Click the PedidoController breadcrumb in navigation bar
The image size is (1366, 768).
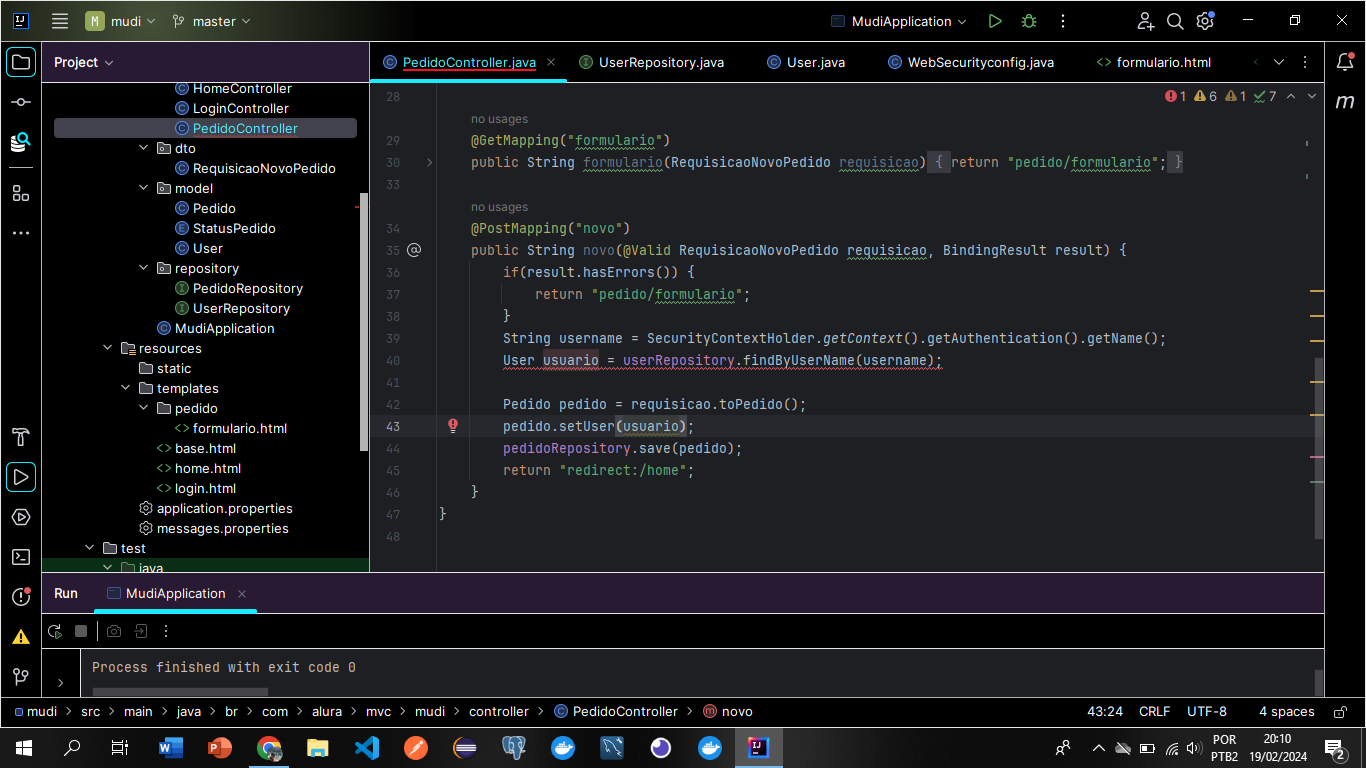pyautogui.click(x=615, y=712)
